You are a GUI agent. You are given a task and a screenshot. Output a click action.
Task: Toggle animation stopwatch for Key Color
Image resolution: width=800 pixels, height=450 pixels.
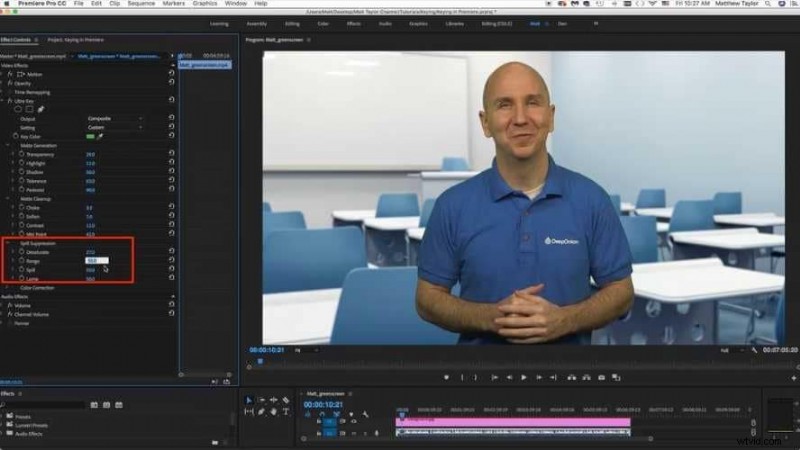(15, 136)
